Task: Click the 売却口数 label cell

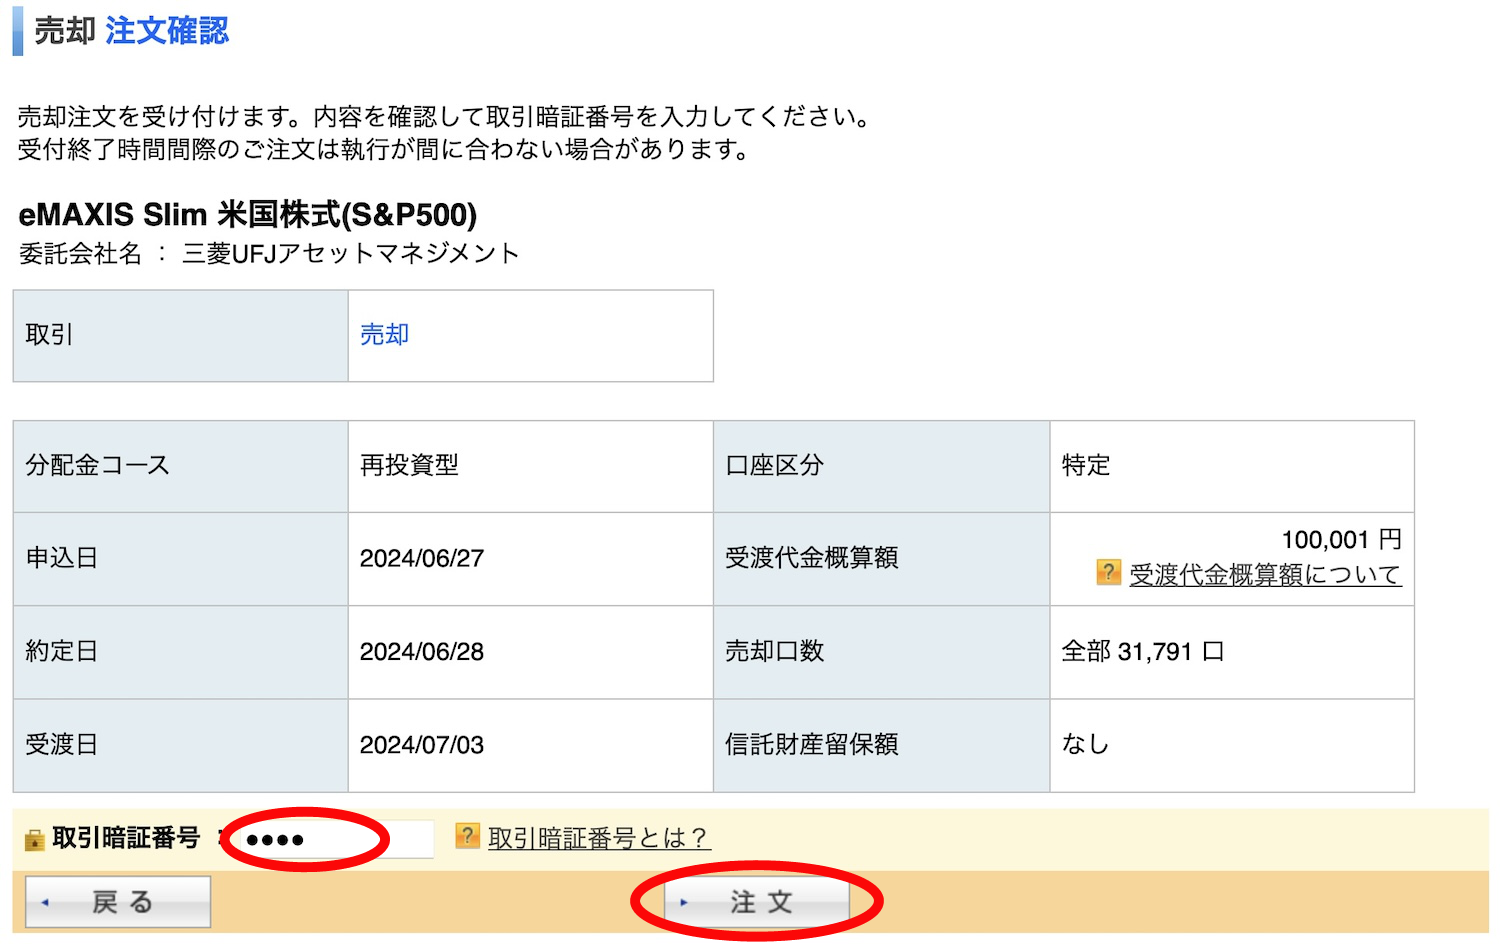Action: pyautogui.click(x=882, y=652)
